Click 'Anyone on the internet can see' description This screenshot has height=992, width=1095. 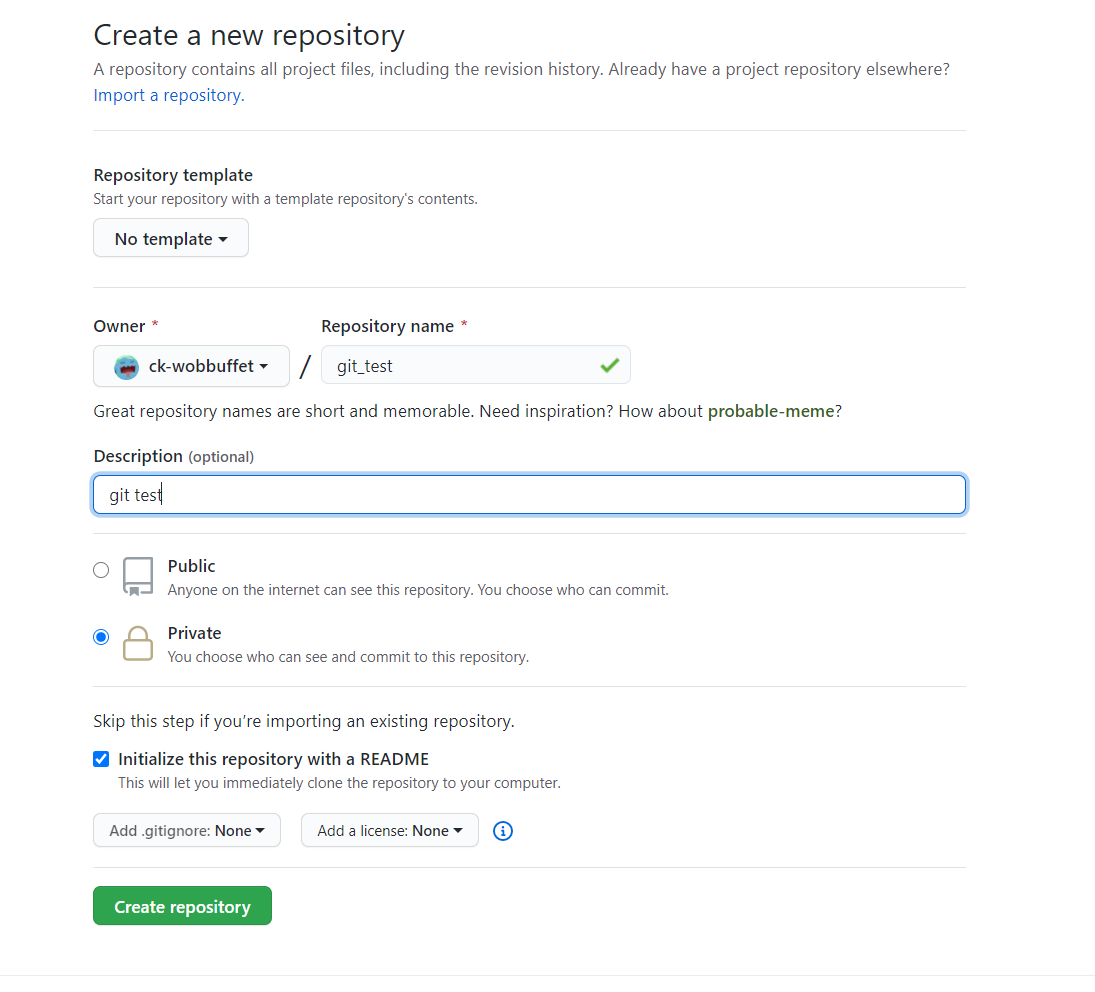tap(418, 590)
